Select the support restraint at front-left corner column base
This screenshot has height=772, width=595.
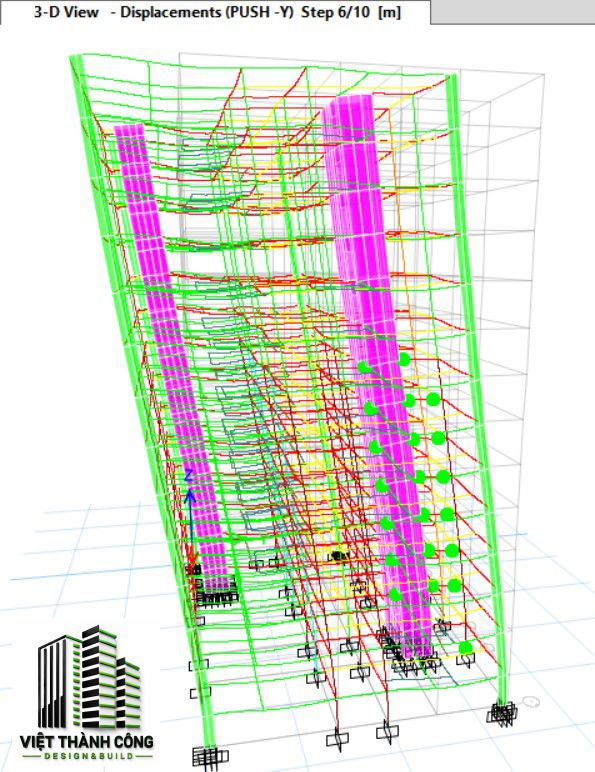coord(209,757)
